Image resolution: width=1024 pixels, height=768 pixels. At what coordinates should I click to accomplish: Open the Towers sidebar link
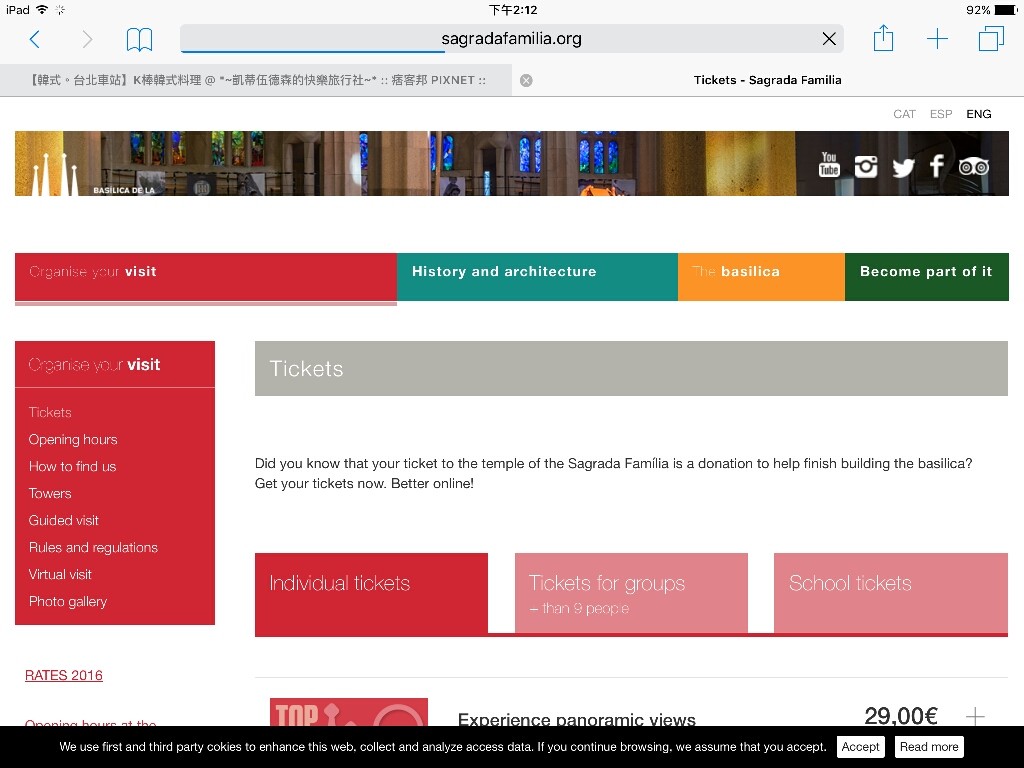(50, 493)
